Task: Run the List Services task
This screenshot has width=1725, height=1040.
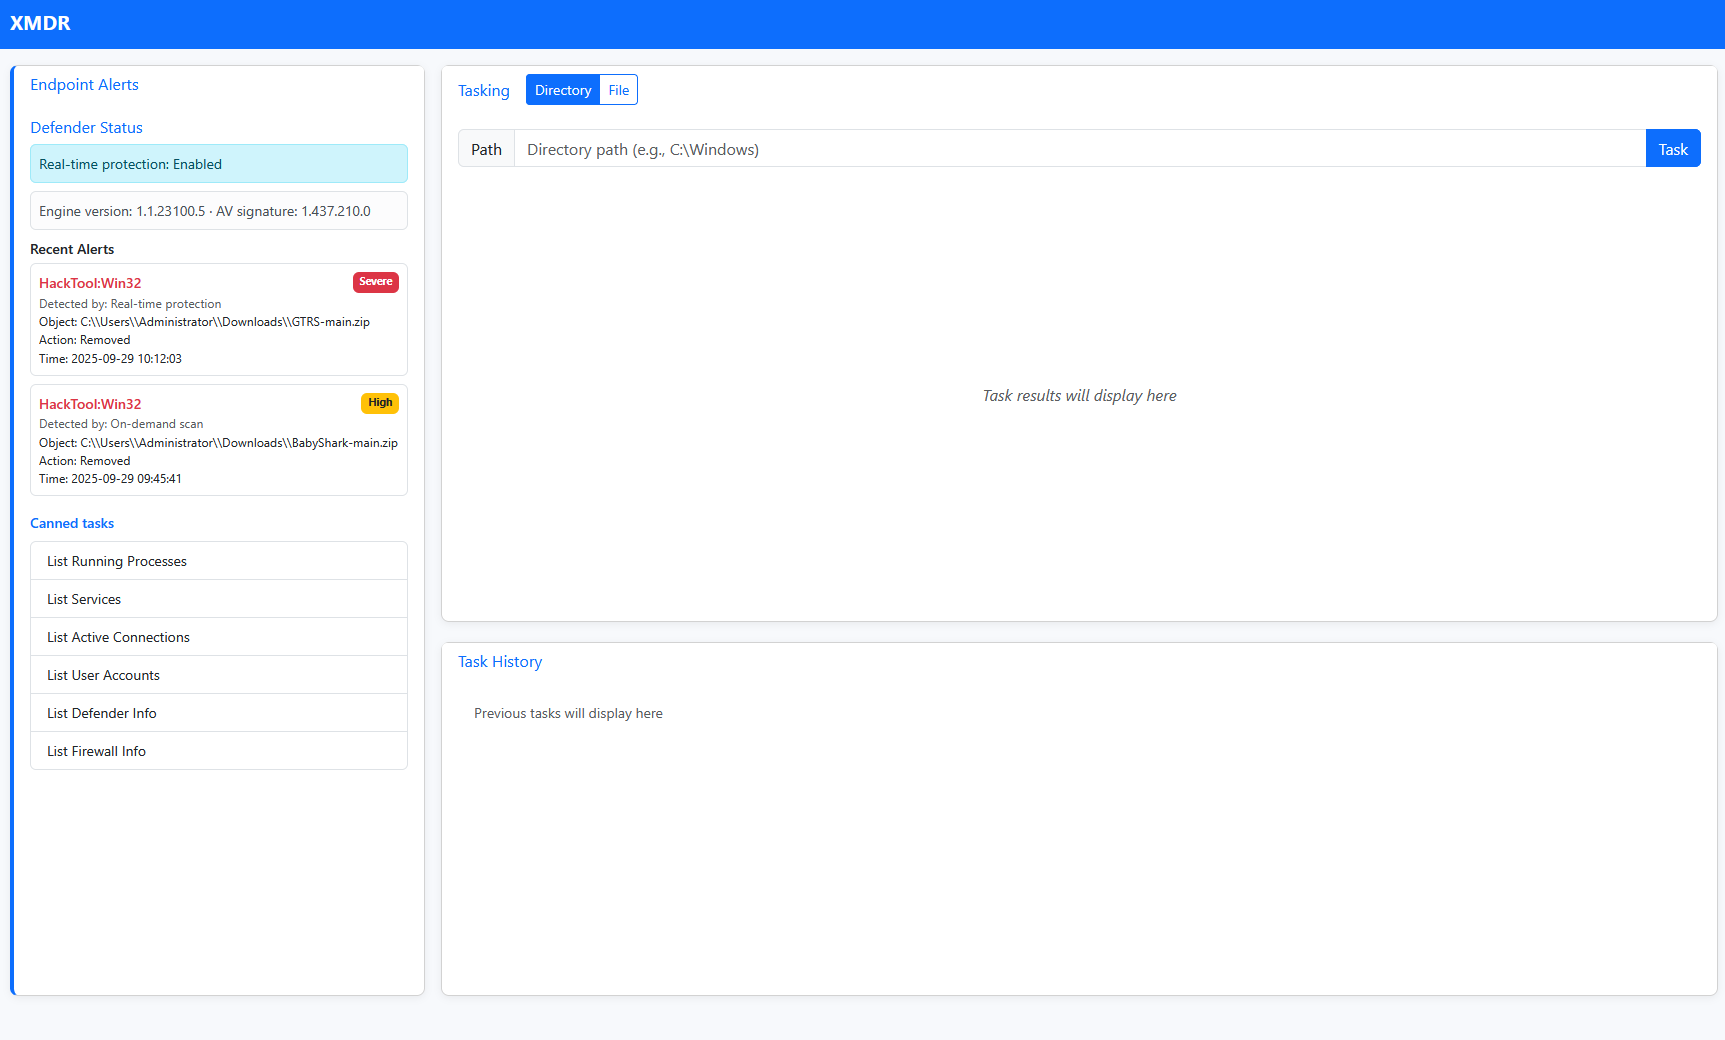Action: [218, 599]
